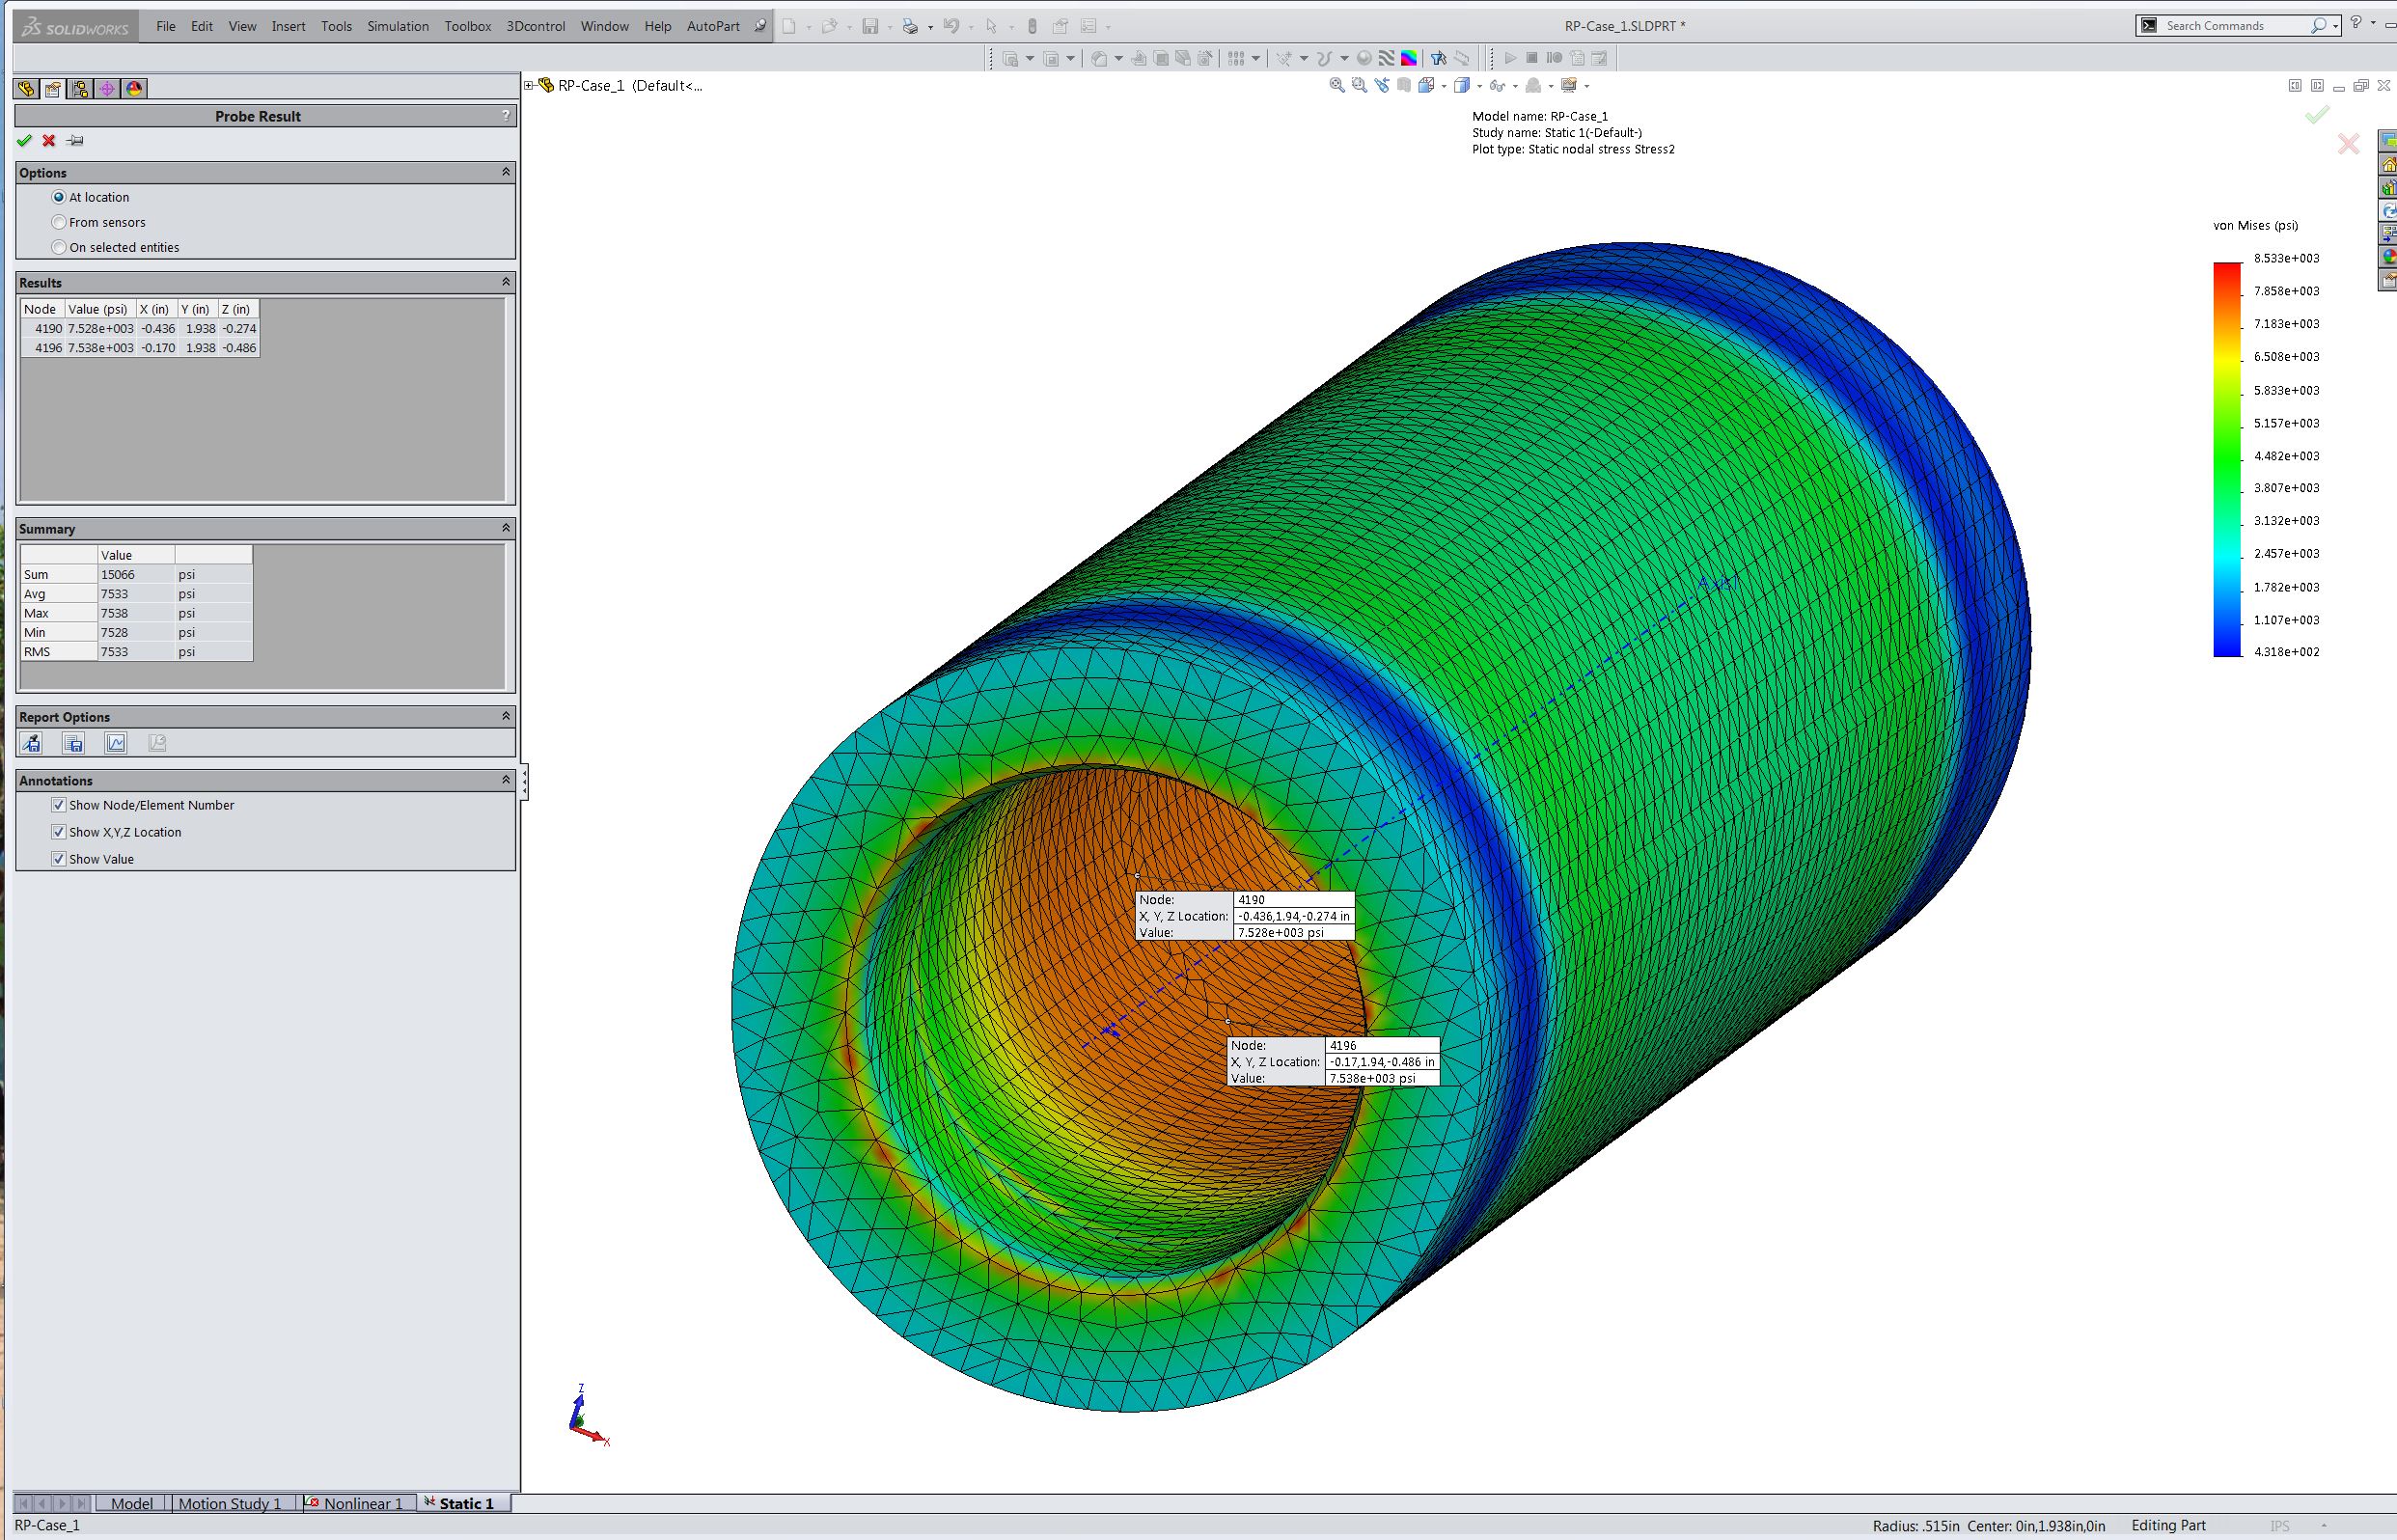Click the IPS unit system in status bar
This screenshot has height=1540, width=2397.
coord(2280,1525)
